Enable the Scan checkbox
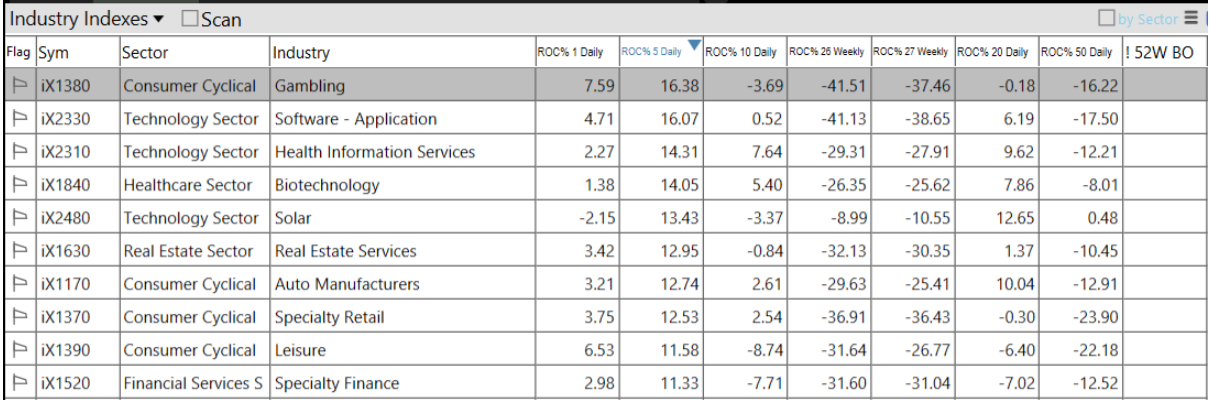This screenshot has width=1210, height=400. click(x=190, y=19)
